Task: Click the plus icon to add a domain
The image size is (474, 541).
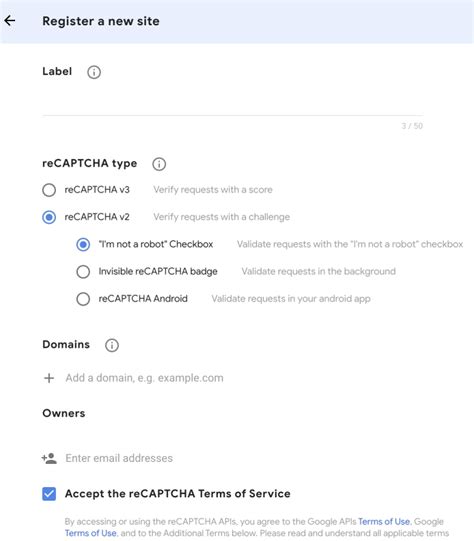Action: 49,378
